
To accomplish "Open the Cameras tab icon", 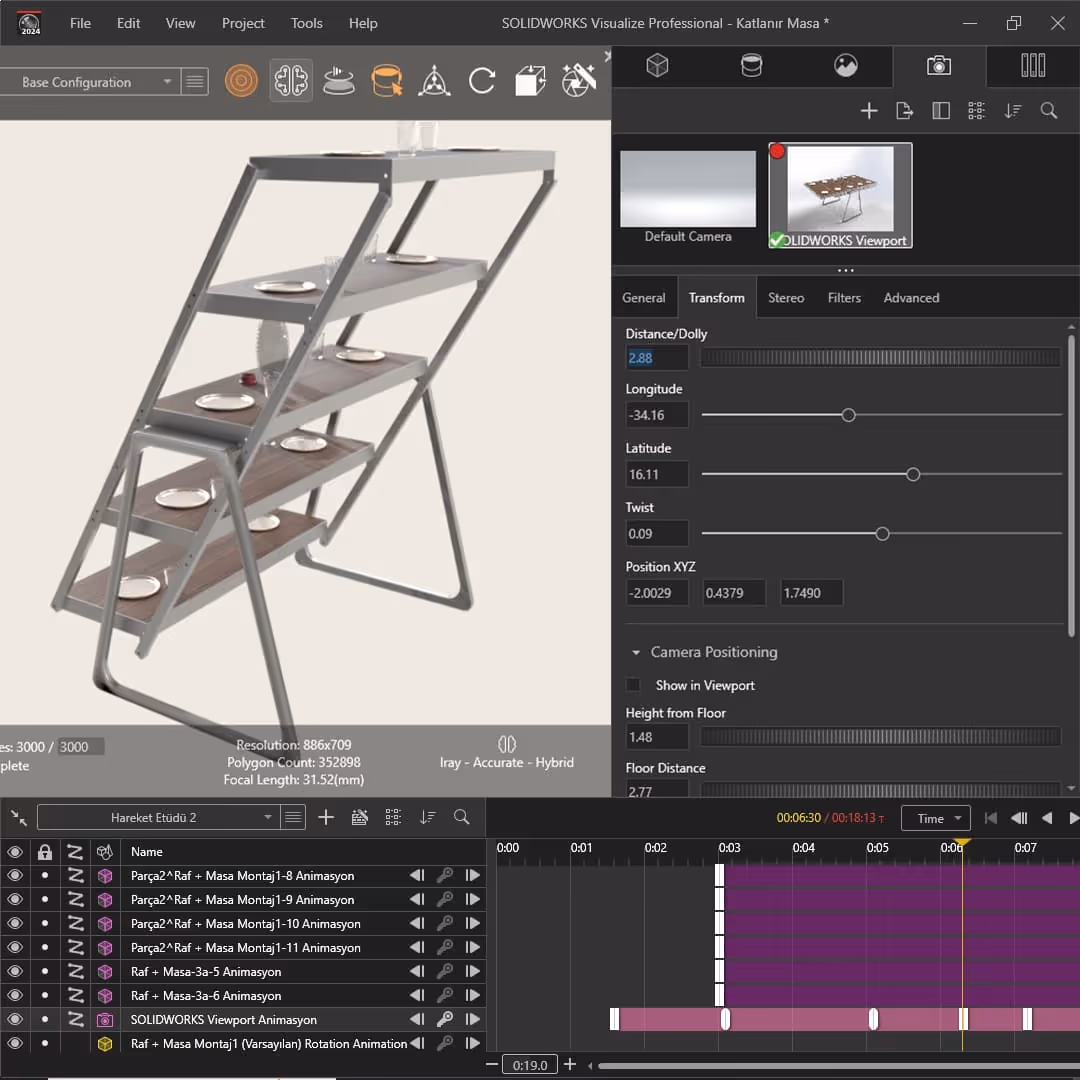I will tap(939, 66).
